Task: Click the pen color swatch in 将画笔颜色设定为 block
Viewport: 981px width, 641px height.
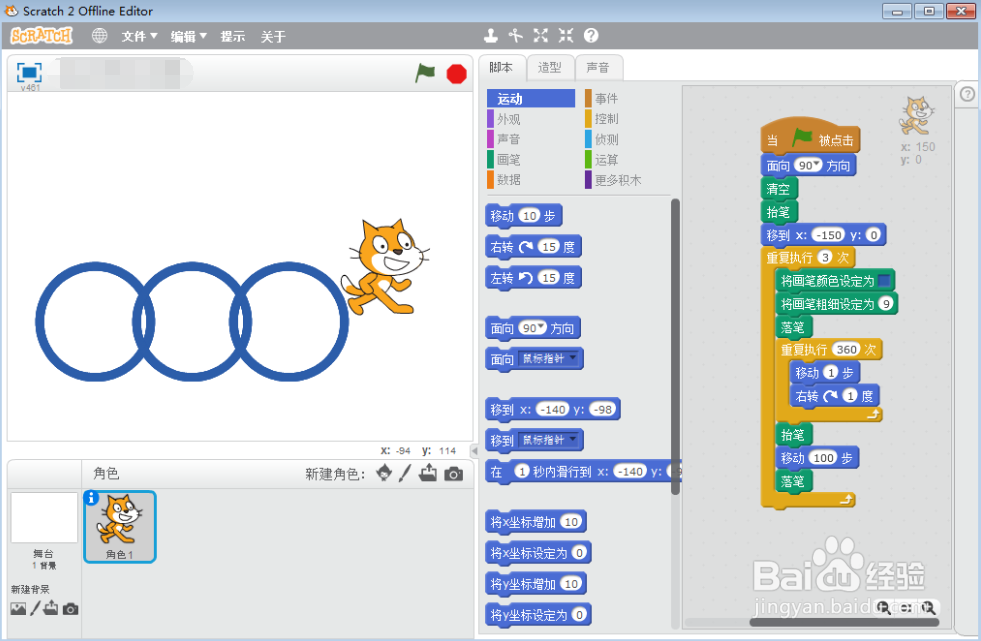Action: click(884, 280)
